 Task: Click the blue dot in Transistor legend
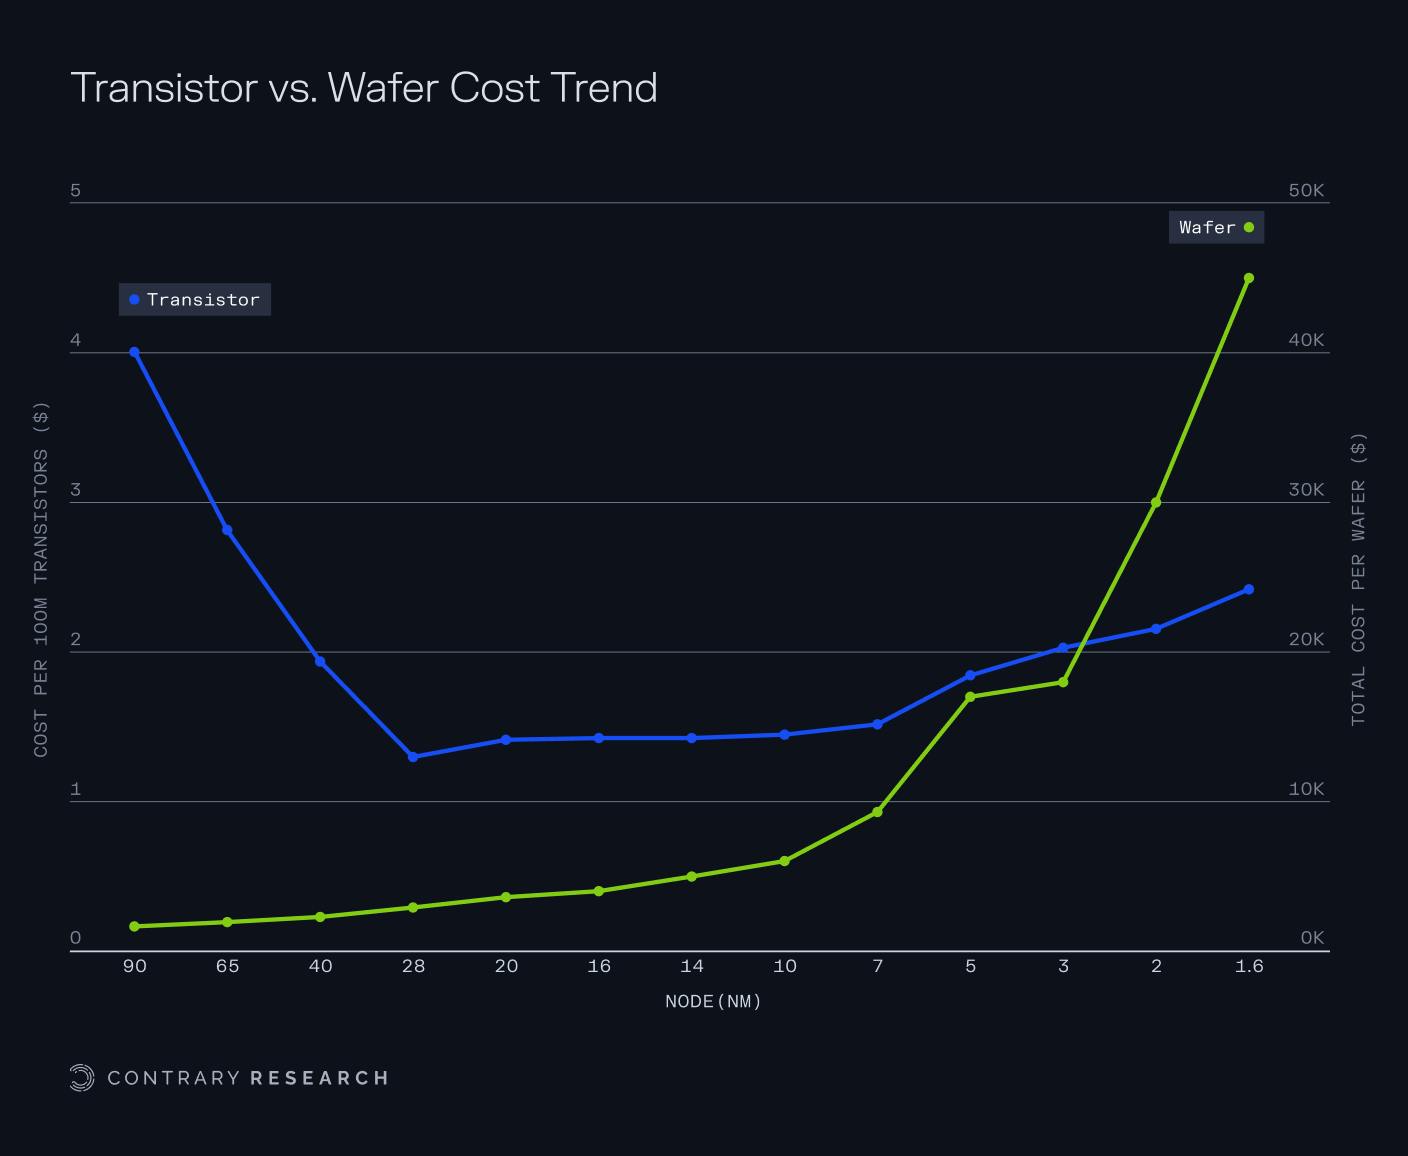(134, 300)
